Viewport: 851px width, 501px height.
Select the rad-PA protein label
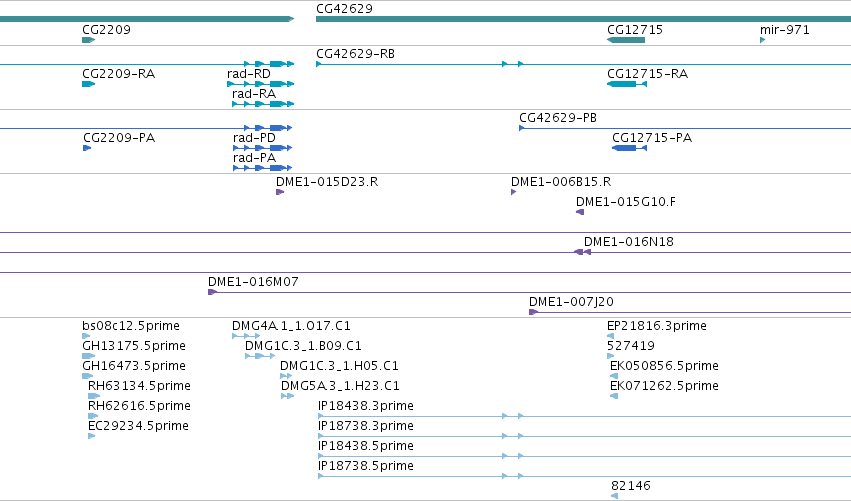coord(254,158)
